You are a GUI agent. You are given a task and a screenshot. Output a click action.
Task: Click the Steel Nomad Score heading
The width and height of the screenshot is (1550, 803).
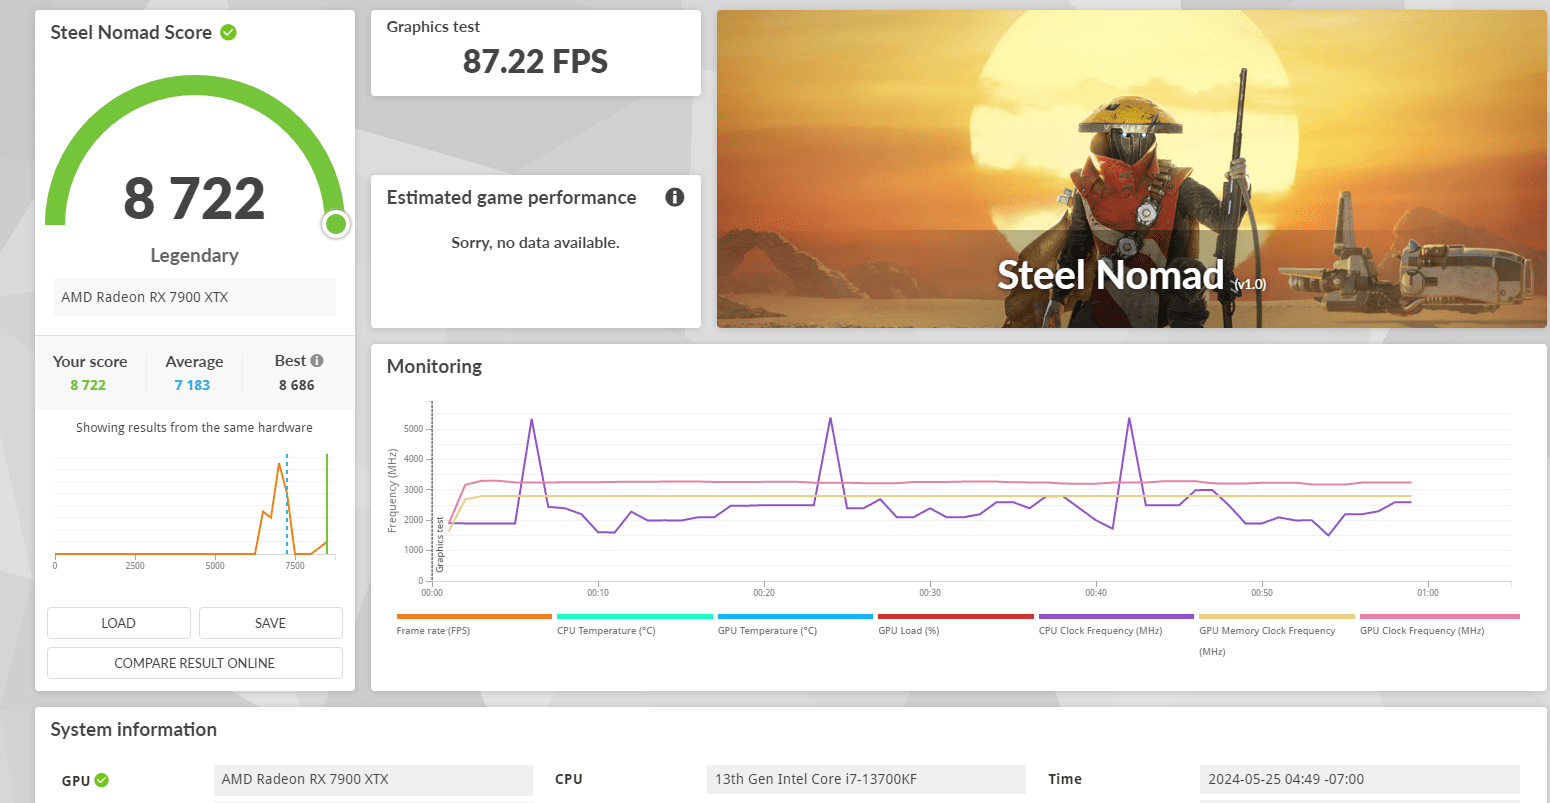(x=131, y=32)
